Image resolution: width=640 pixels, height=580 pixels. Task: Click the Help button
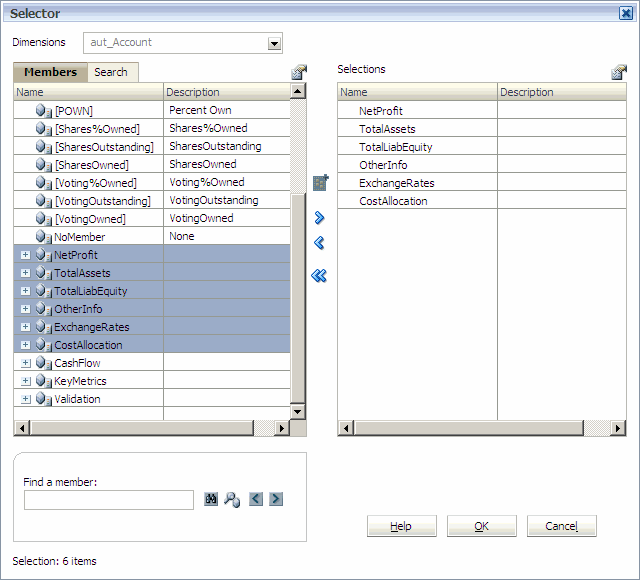(402, 526)
